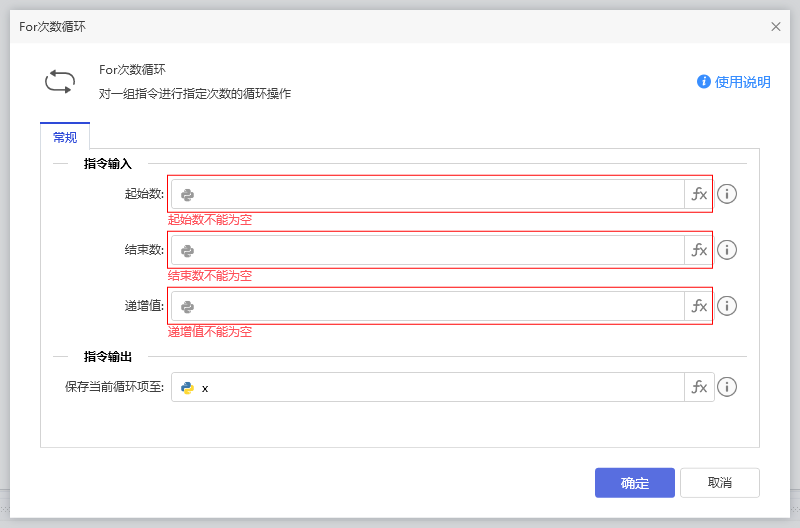The width and height of the screenshot is (800, 528).
Task: Show info tooltip for 保存当前循环项至
Action: [727, 387]
